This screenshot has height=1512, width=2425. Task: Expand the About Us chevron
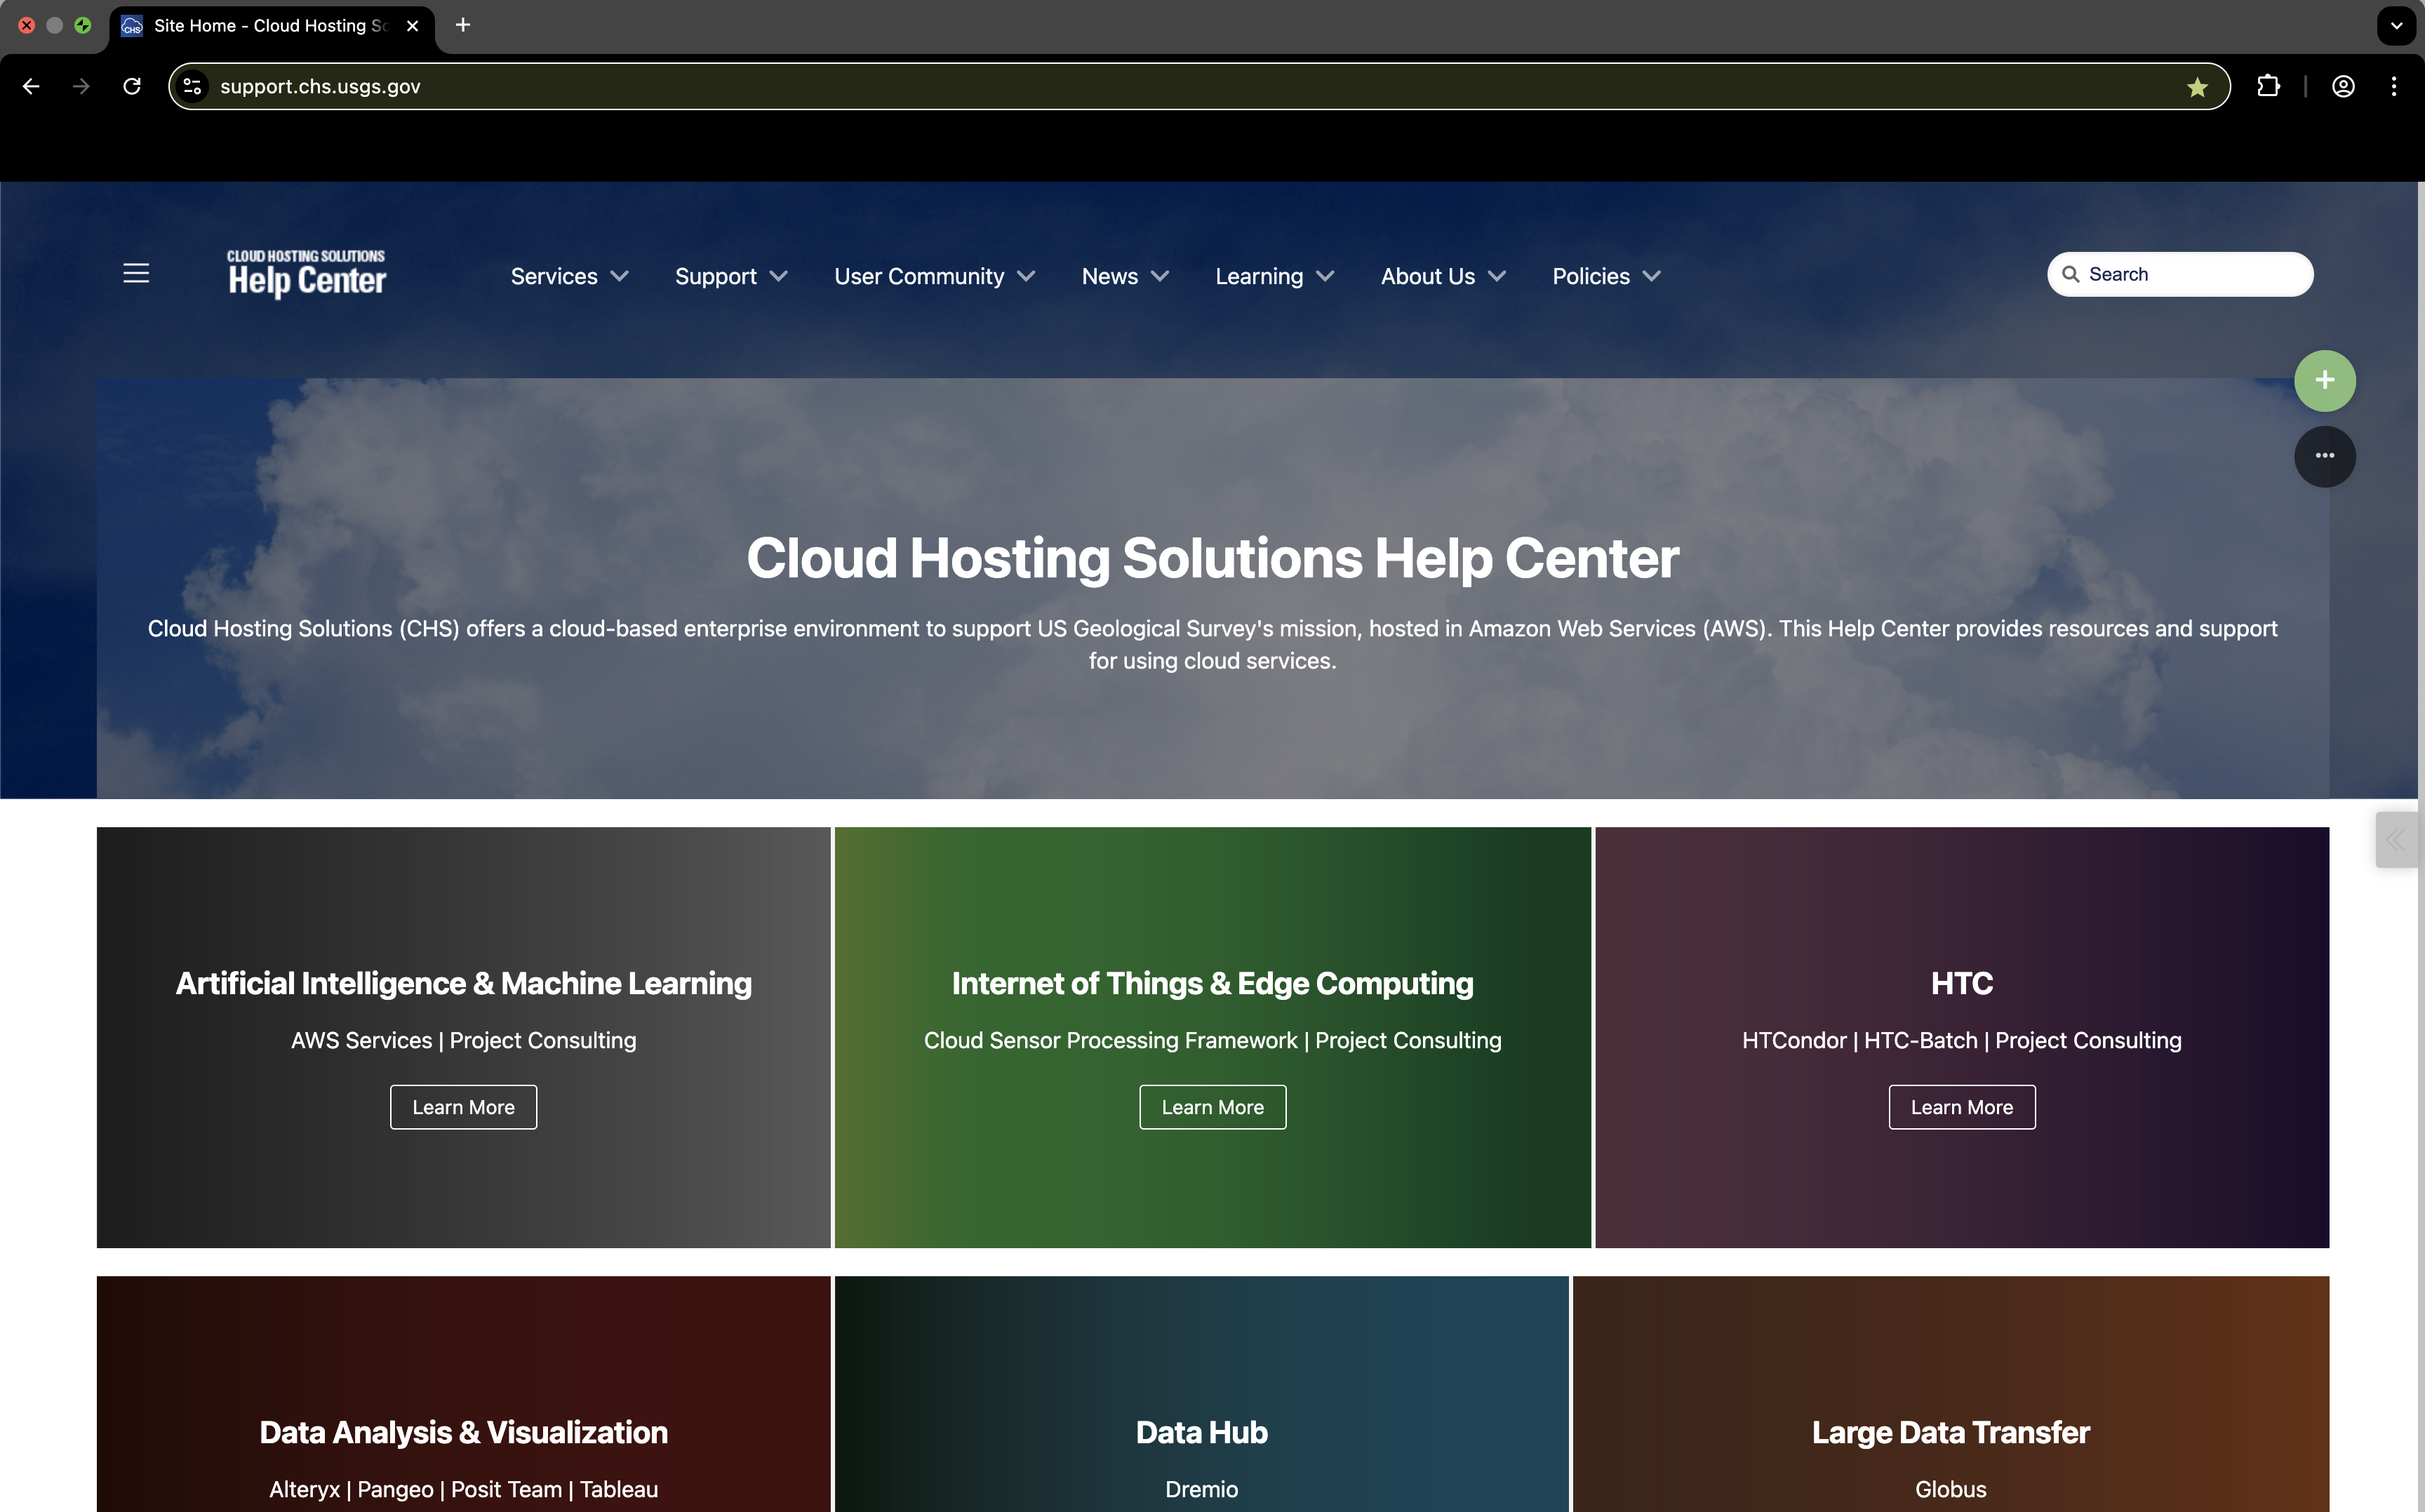coord(1497,276)
